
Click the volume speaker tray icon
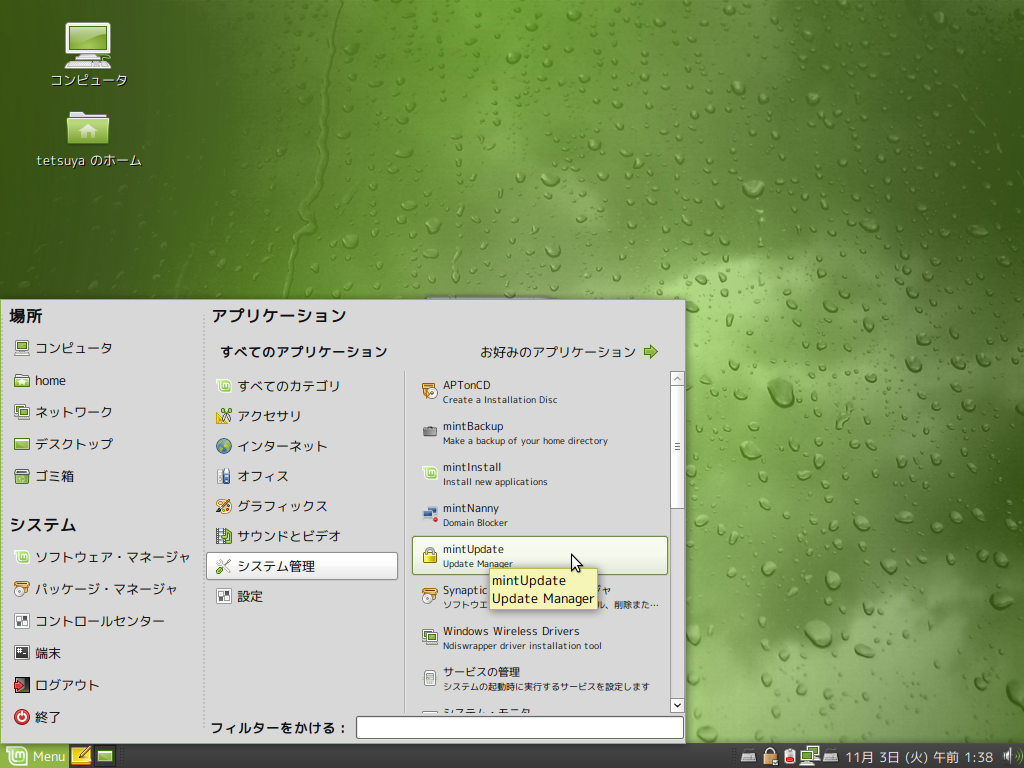(x=1012, y=756)
